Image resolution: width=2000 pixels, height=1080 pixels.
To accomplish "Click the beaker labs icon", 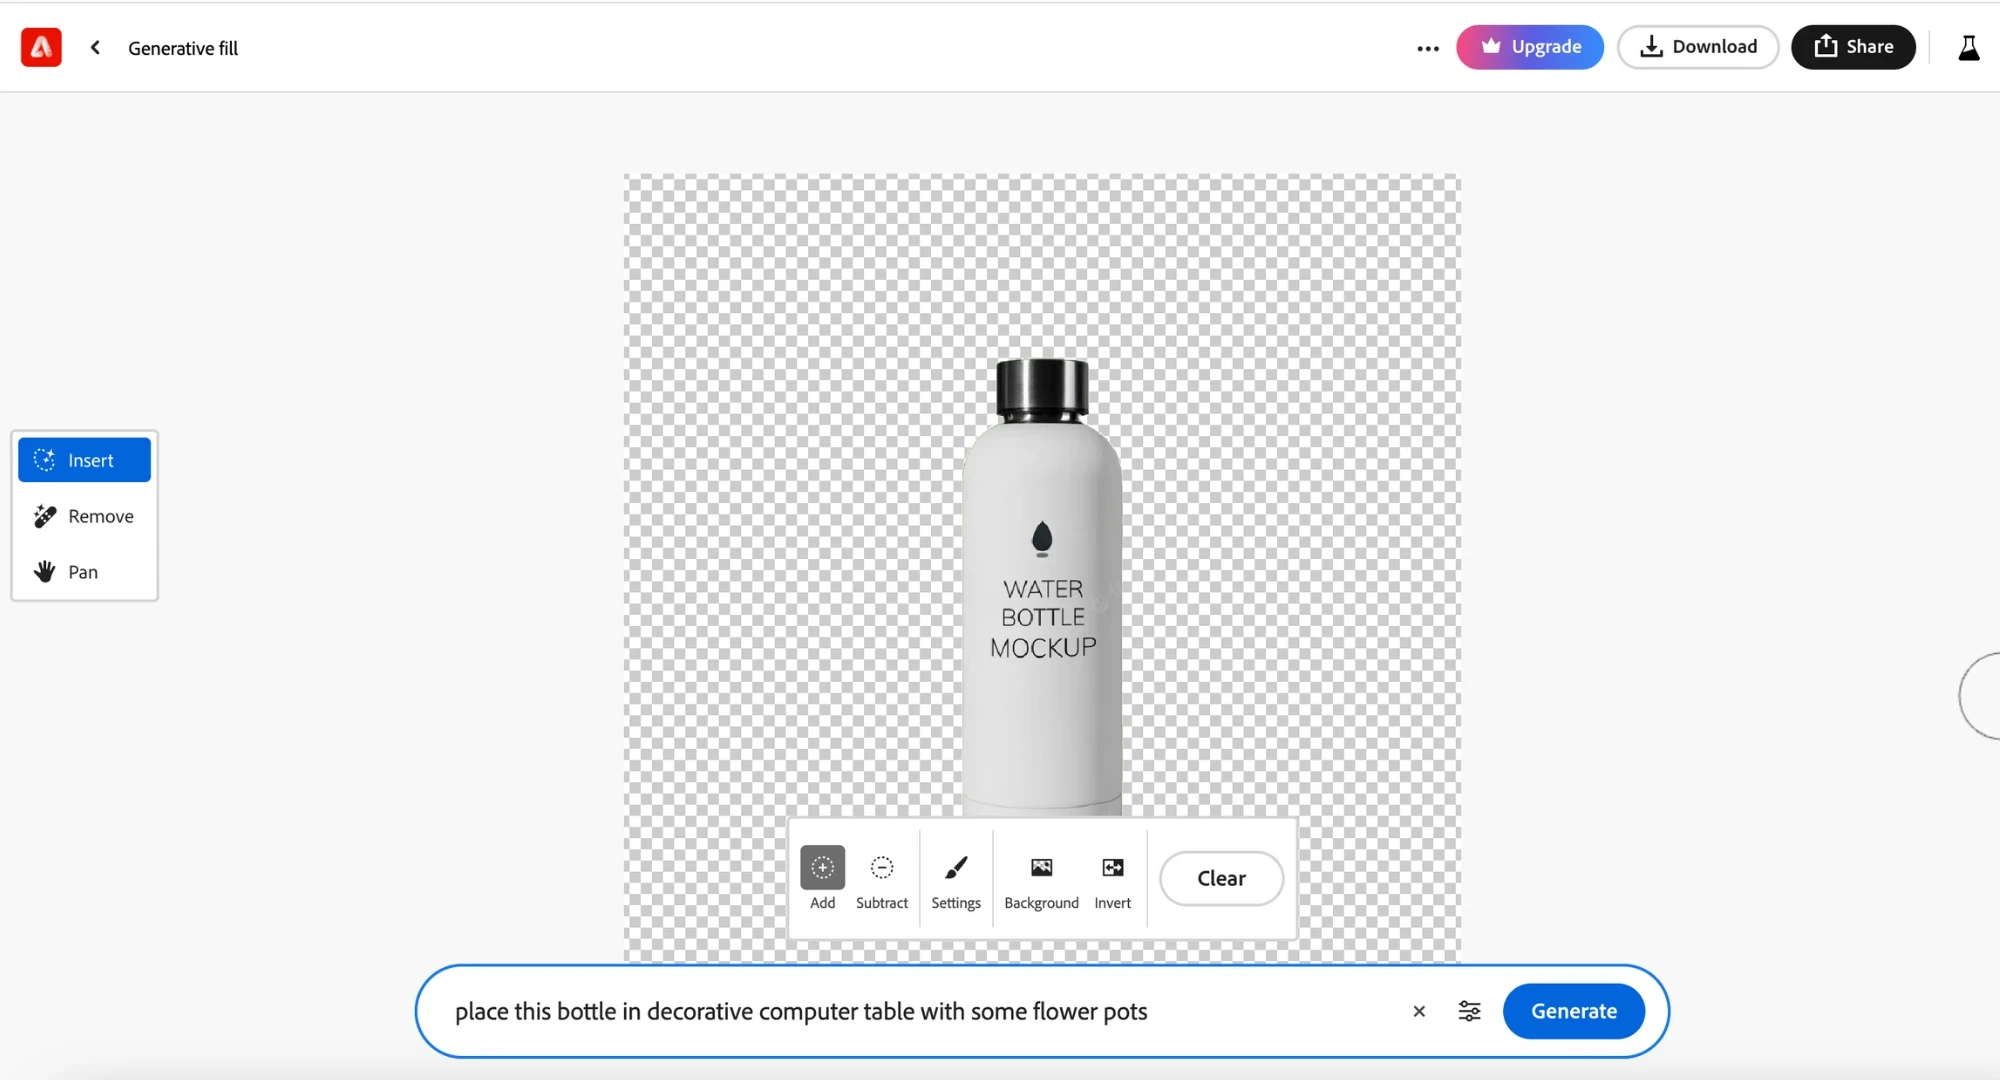I will [1968, 47].
